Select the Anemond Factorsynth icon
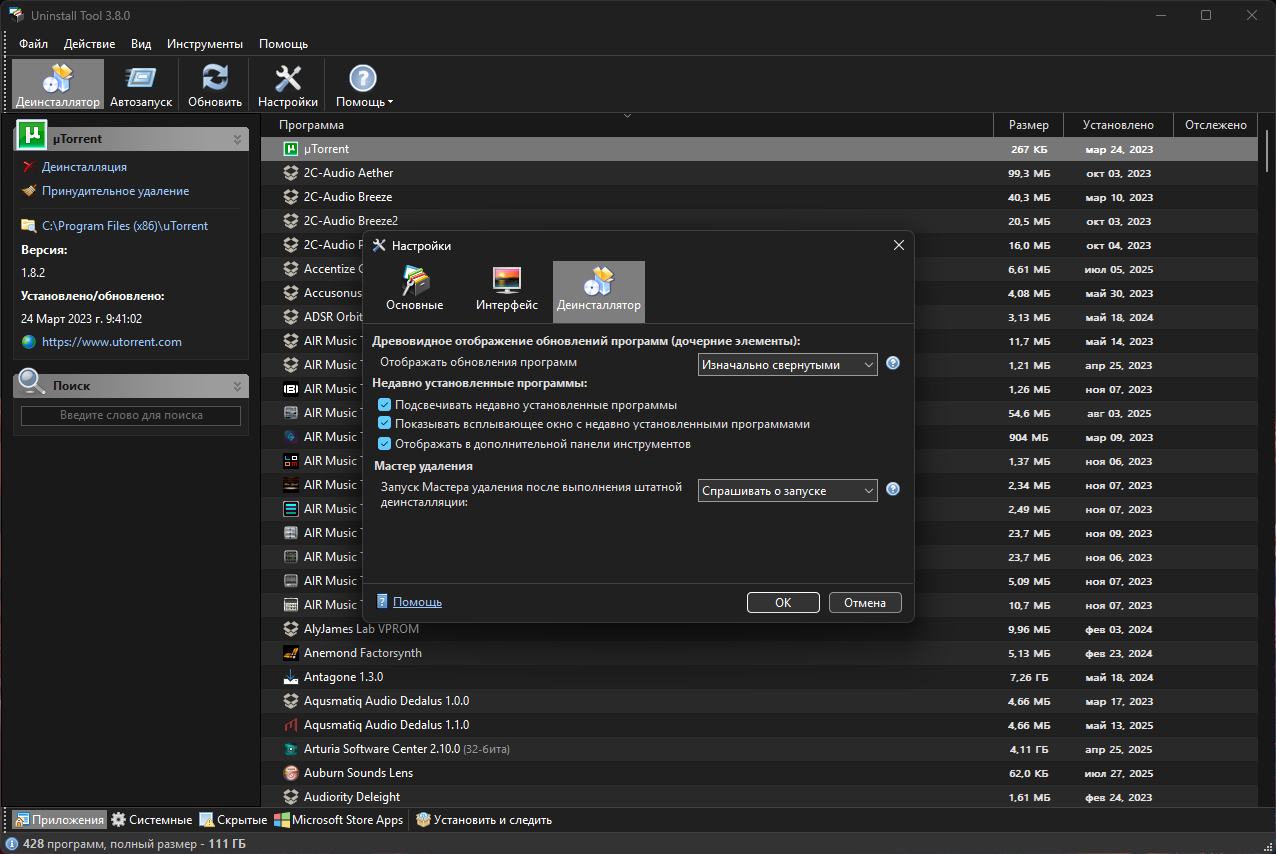The width and height of the screenshot is (1276, 854). pyautogui.click(x=291, y=653)
